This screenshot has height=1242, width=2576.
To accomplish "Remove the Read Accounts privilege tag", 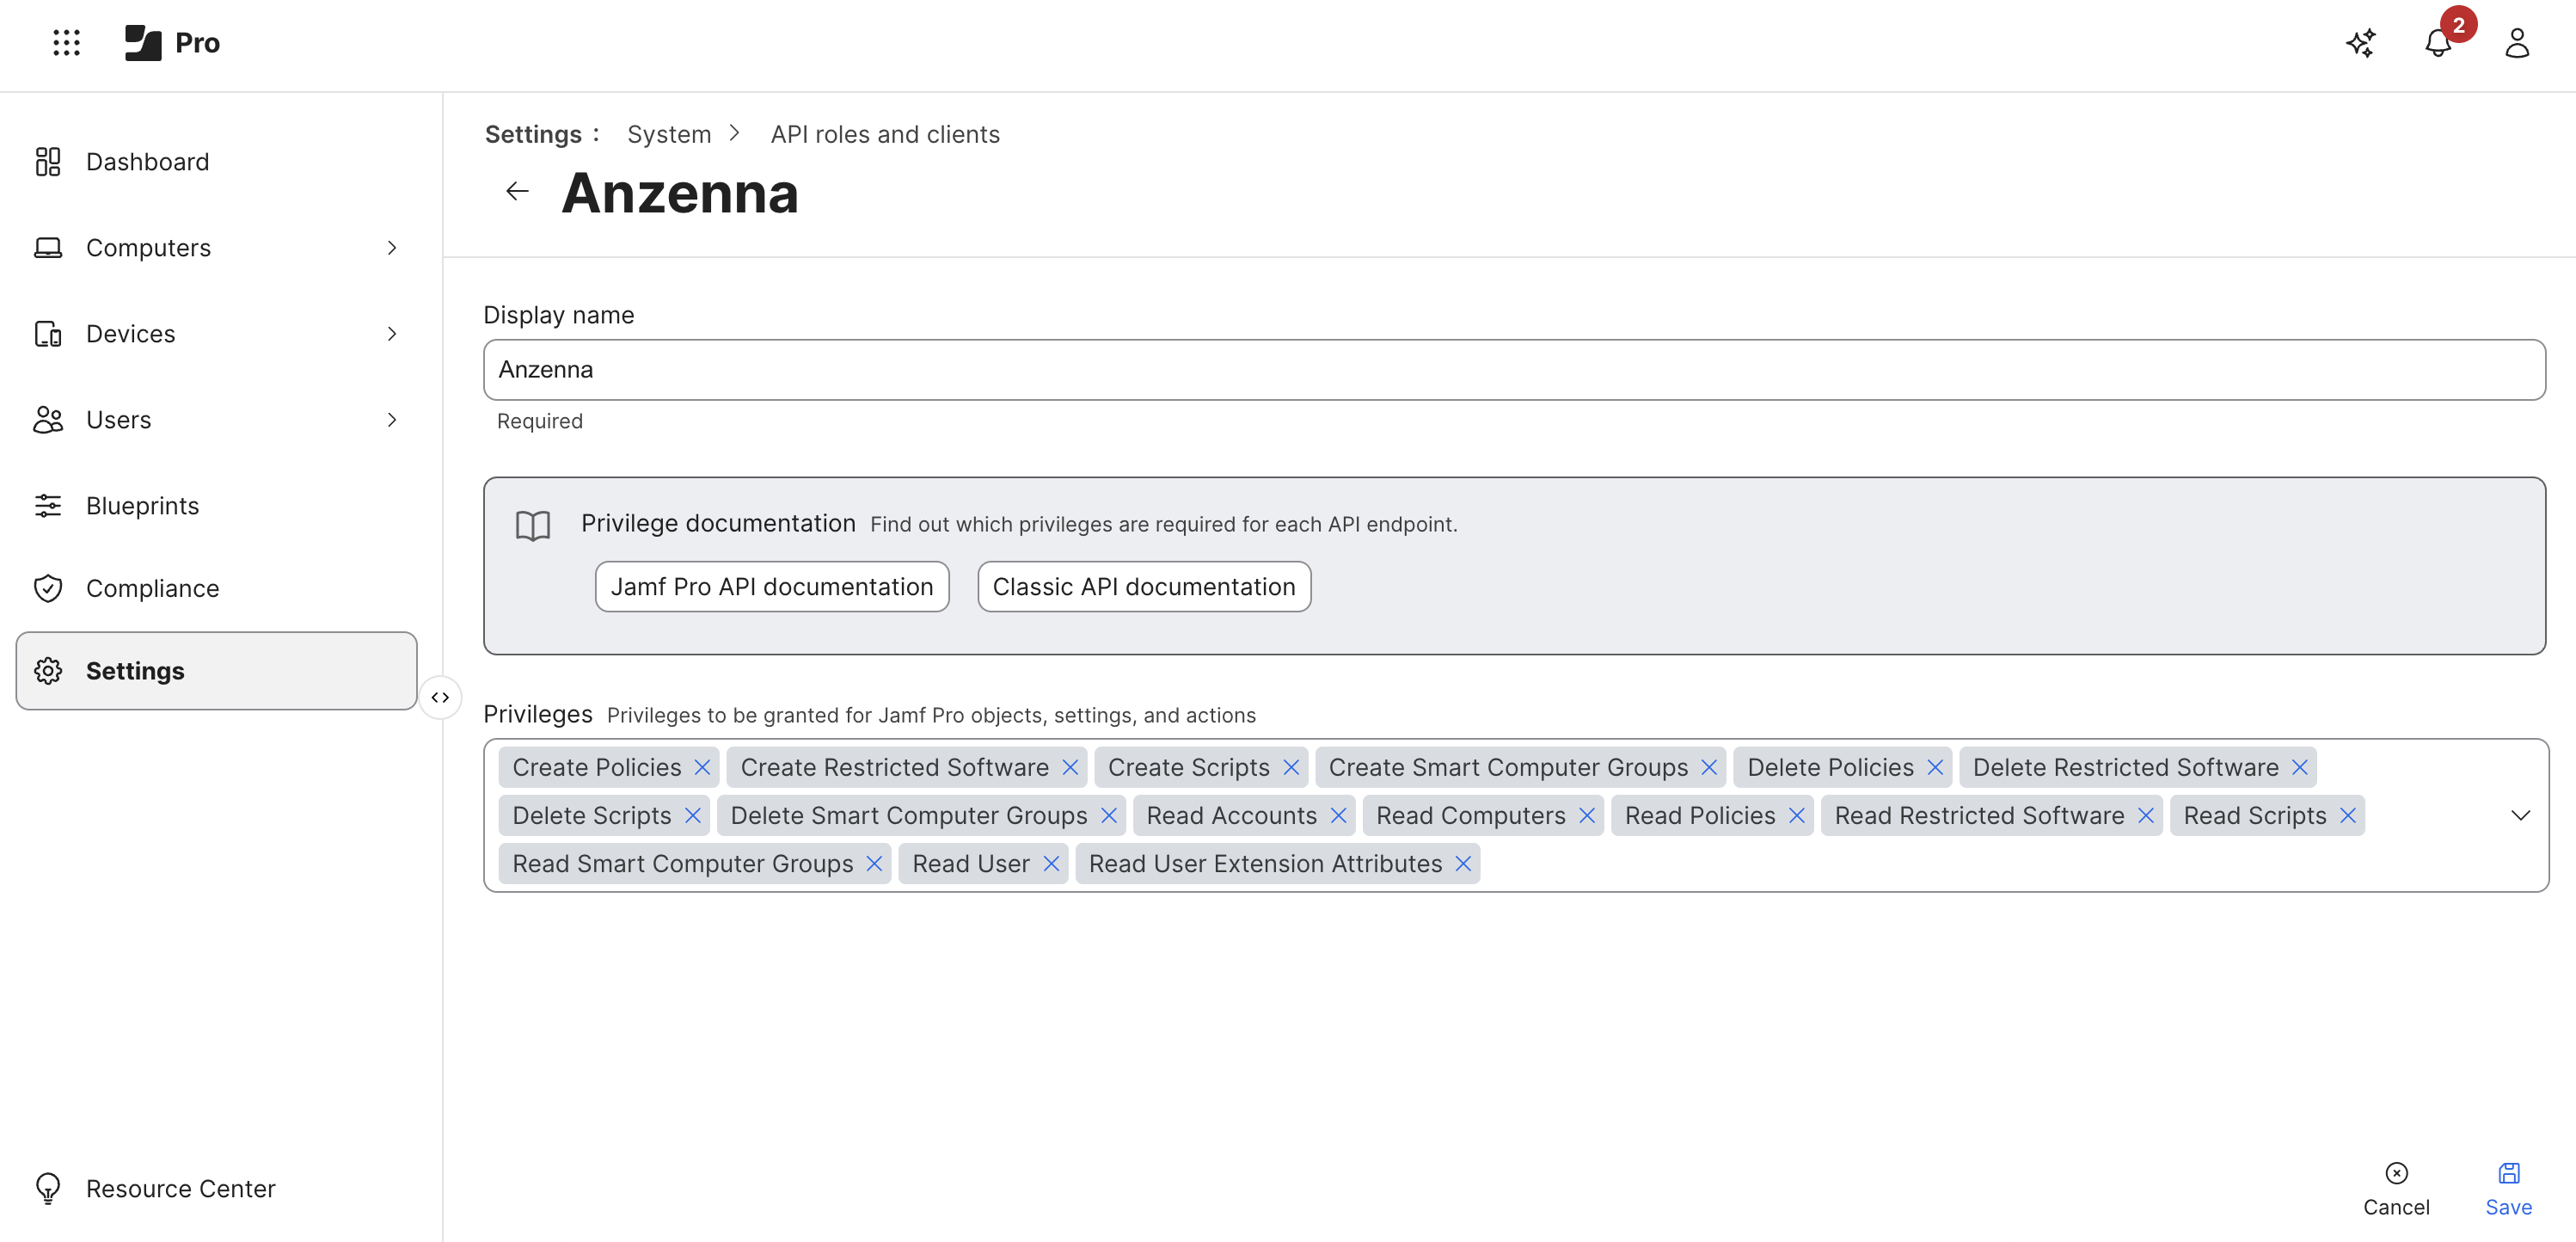I will point(1338,815).
